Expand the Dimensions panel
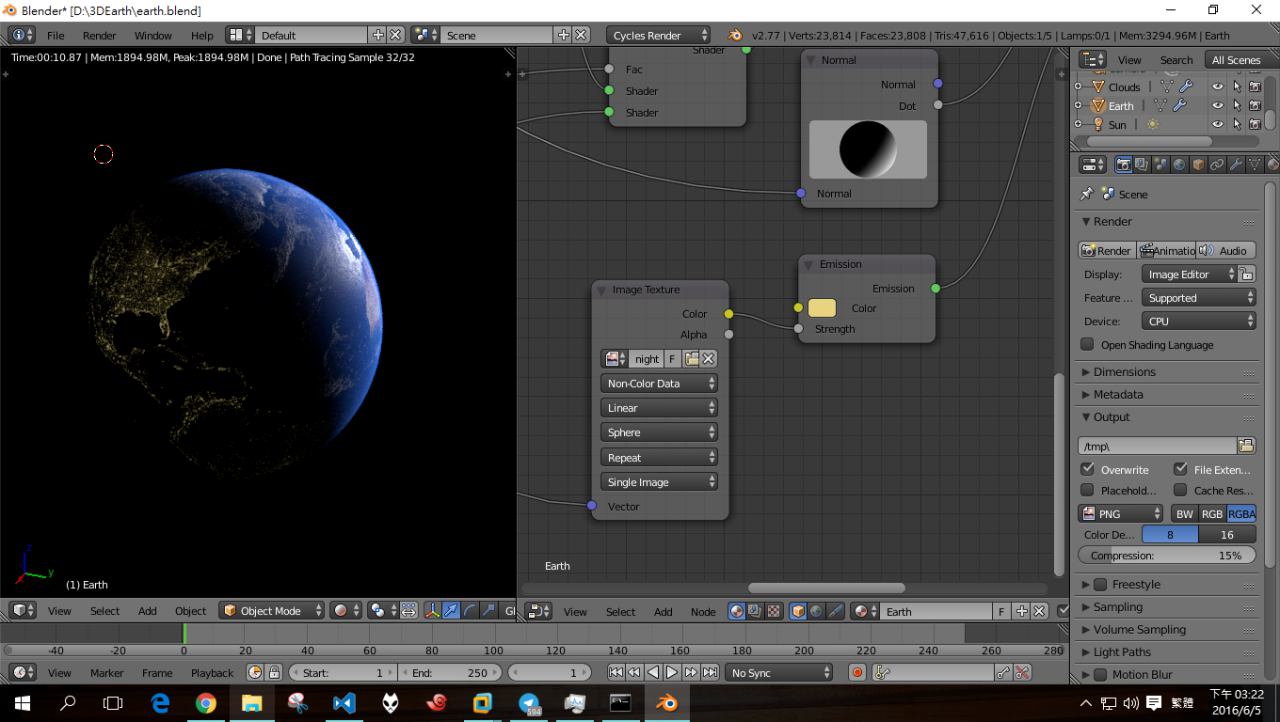1280x722 pixels. pos(1124,372)
